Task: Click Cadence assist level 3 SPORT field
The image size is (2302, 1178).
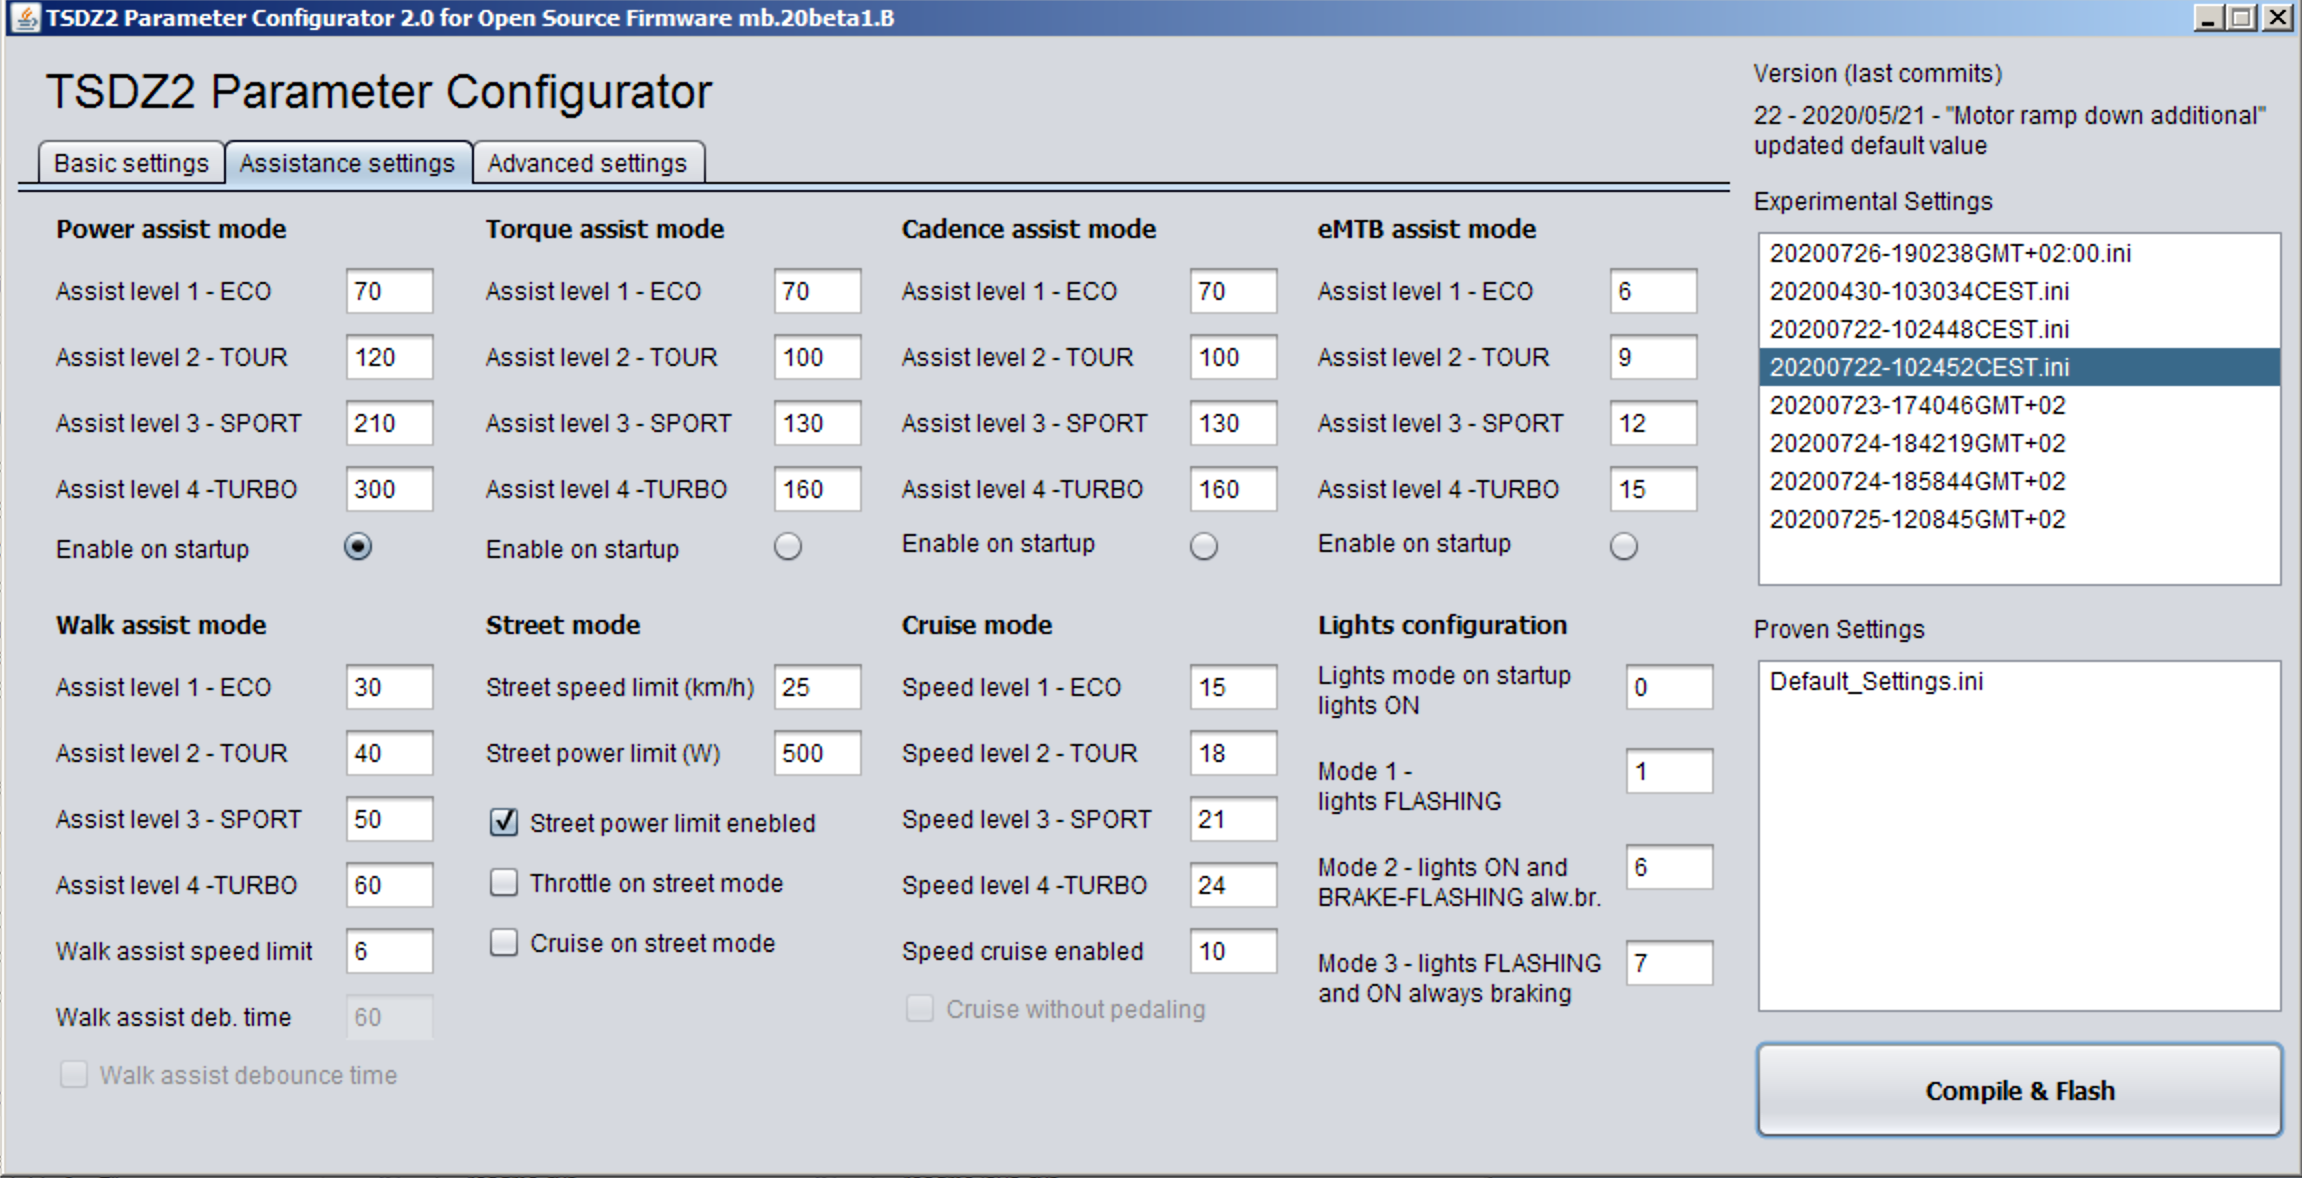Action: coord(1234,423)
